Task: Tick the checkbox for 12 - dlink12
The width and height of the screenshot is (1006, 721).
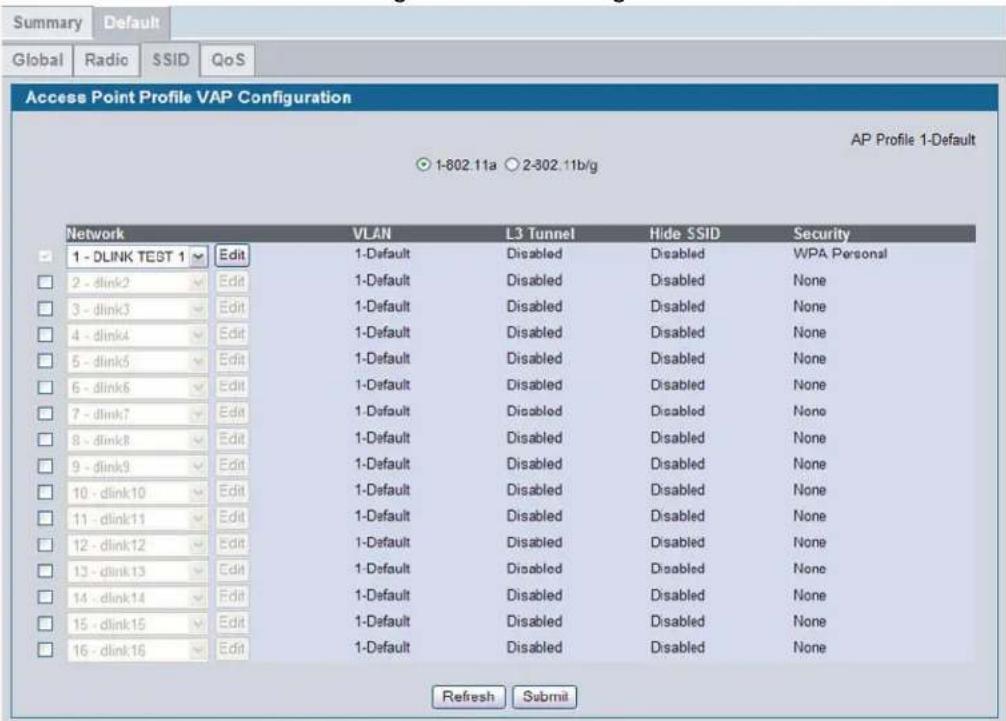Action: [45, 545]
